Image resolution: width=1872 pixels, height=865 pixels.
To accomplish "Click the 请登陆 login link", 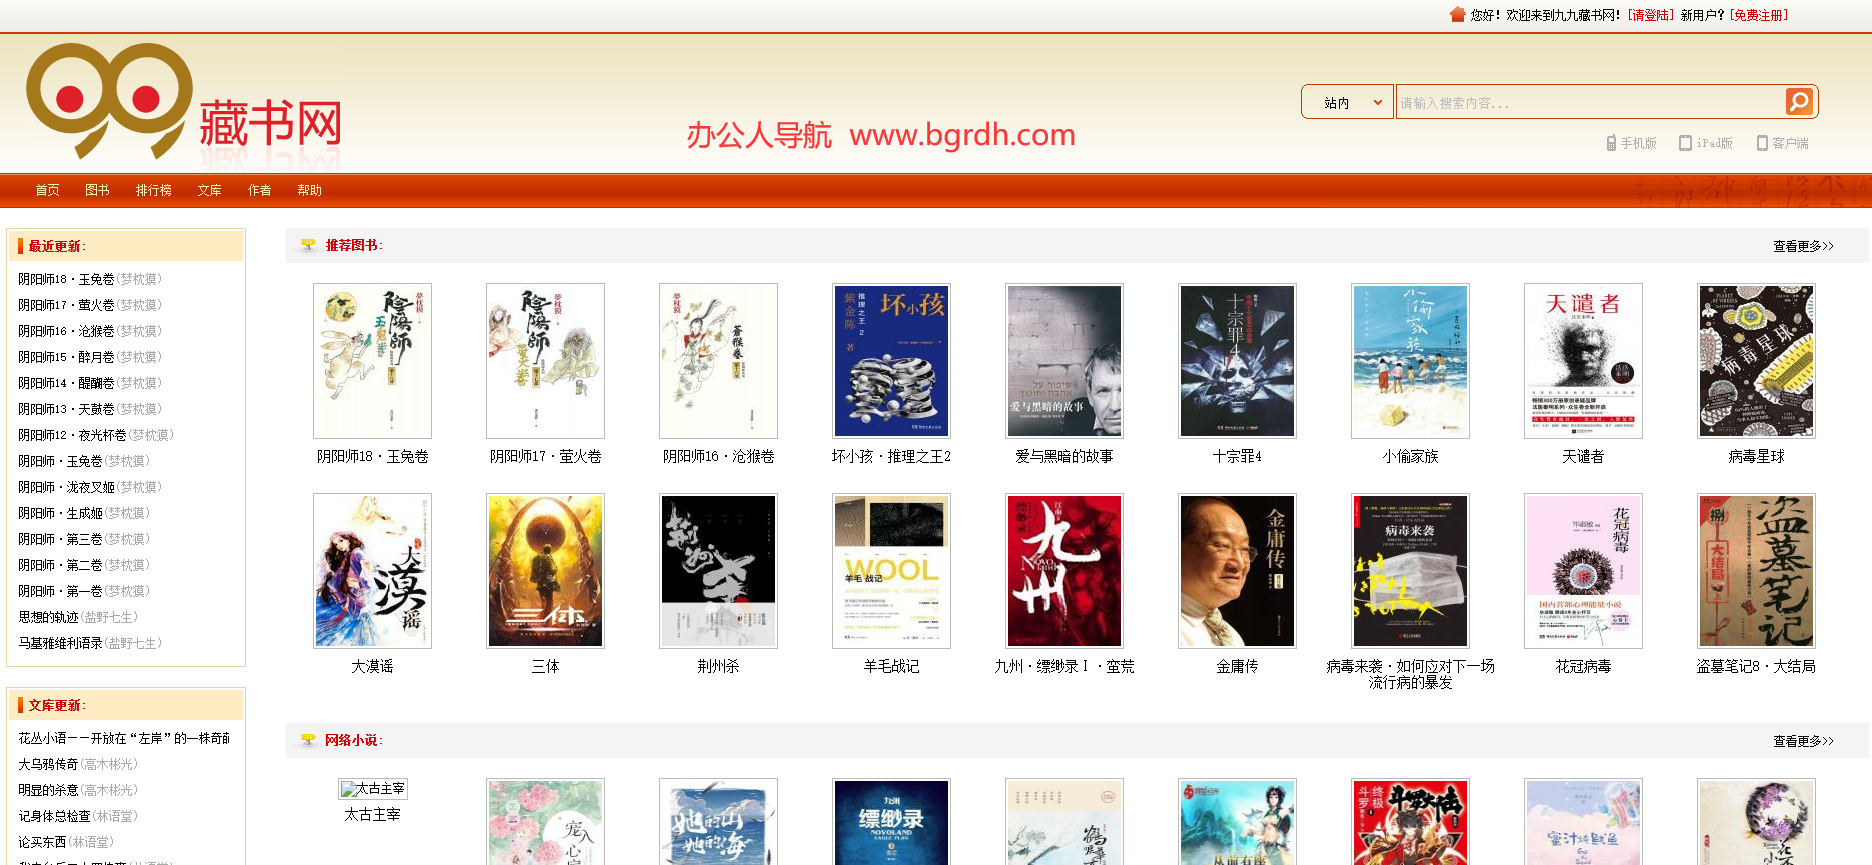I will pyautogui.click(x=1651, y=15).
